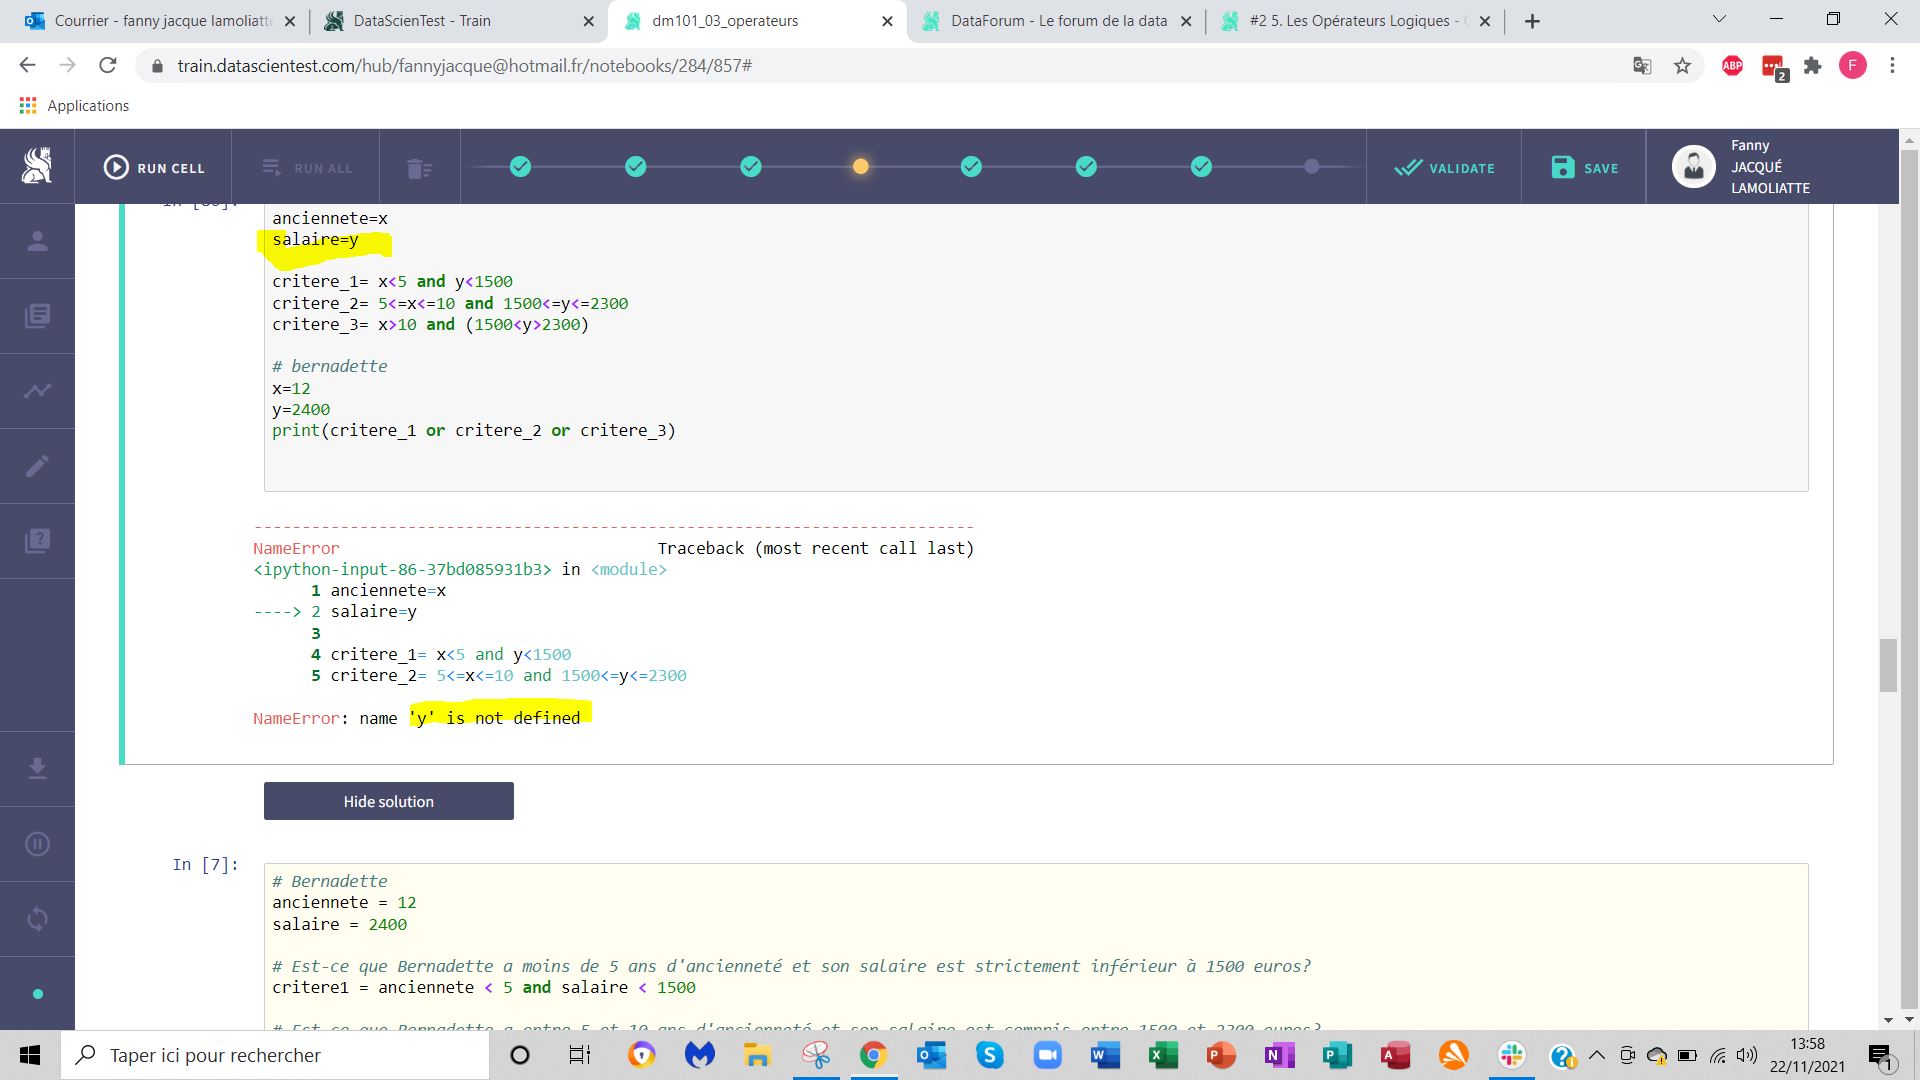Open the pencil edit sidebar icon
Viewport: 1920px width, 1080px height.
tap(37, 466)
